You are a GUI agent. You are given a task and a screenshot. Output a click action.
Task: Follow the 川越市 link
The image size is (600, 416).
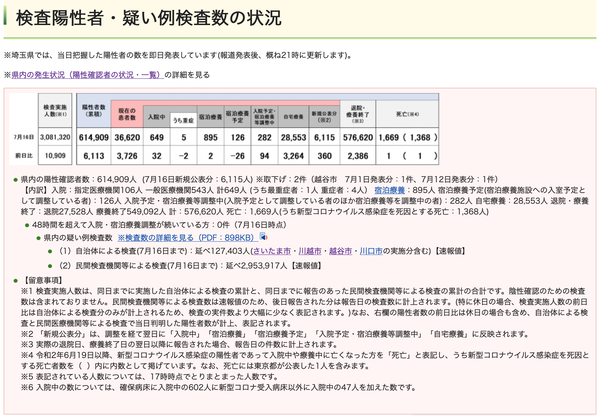coord(310,251)
